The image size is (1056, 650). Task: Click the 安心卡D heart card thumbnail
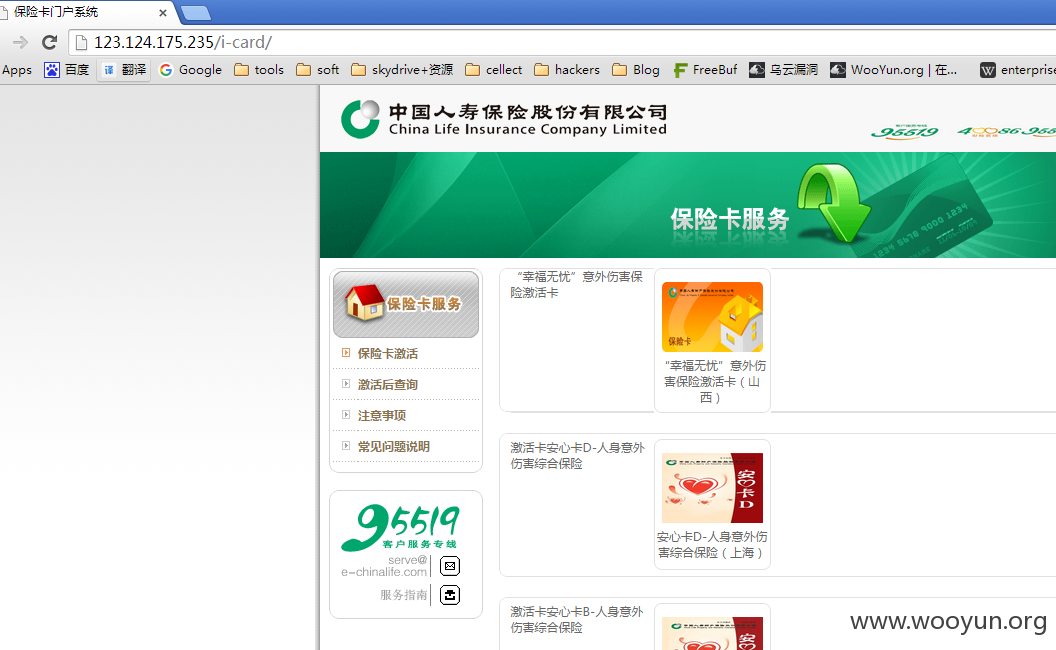pos(712,488)
